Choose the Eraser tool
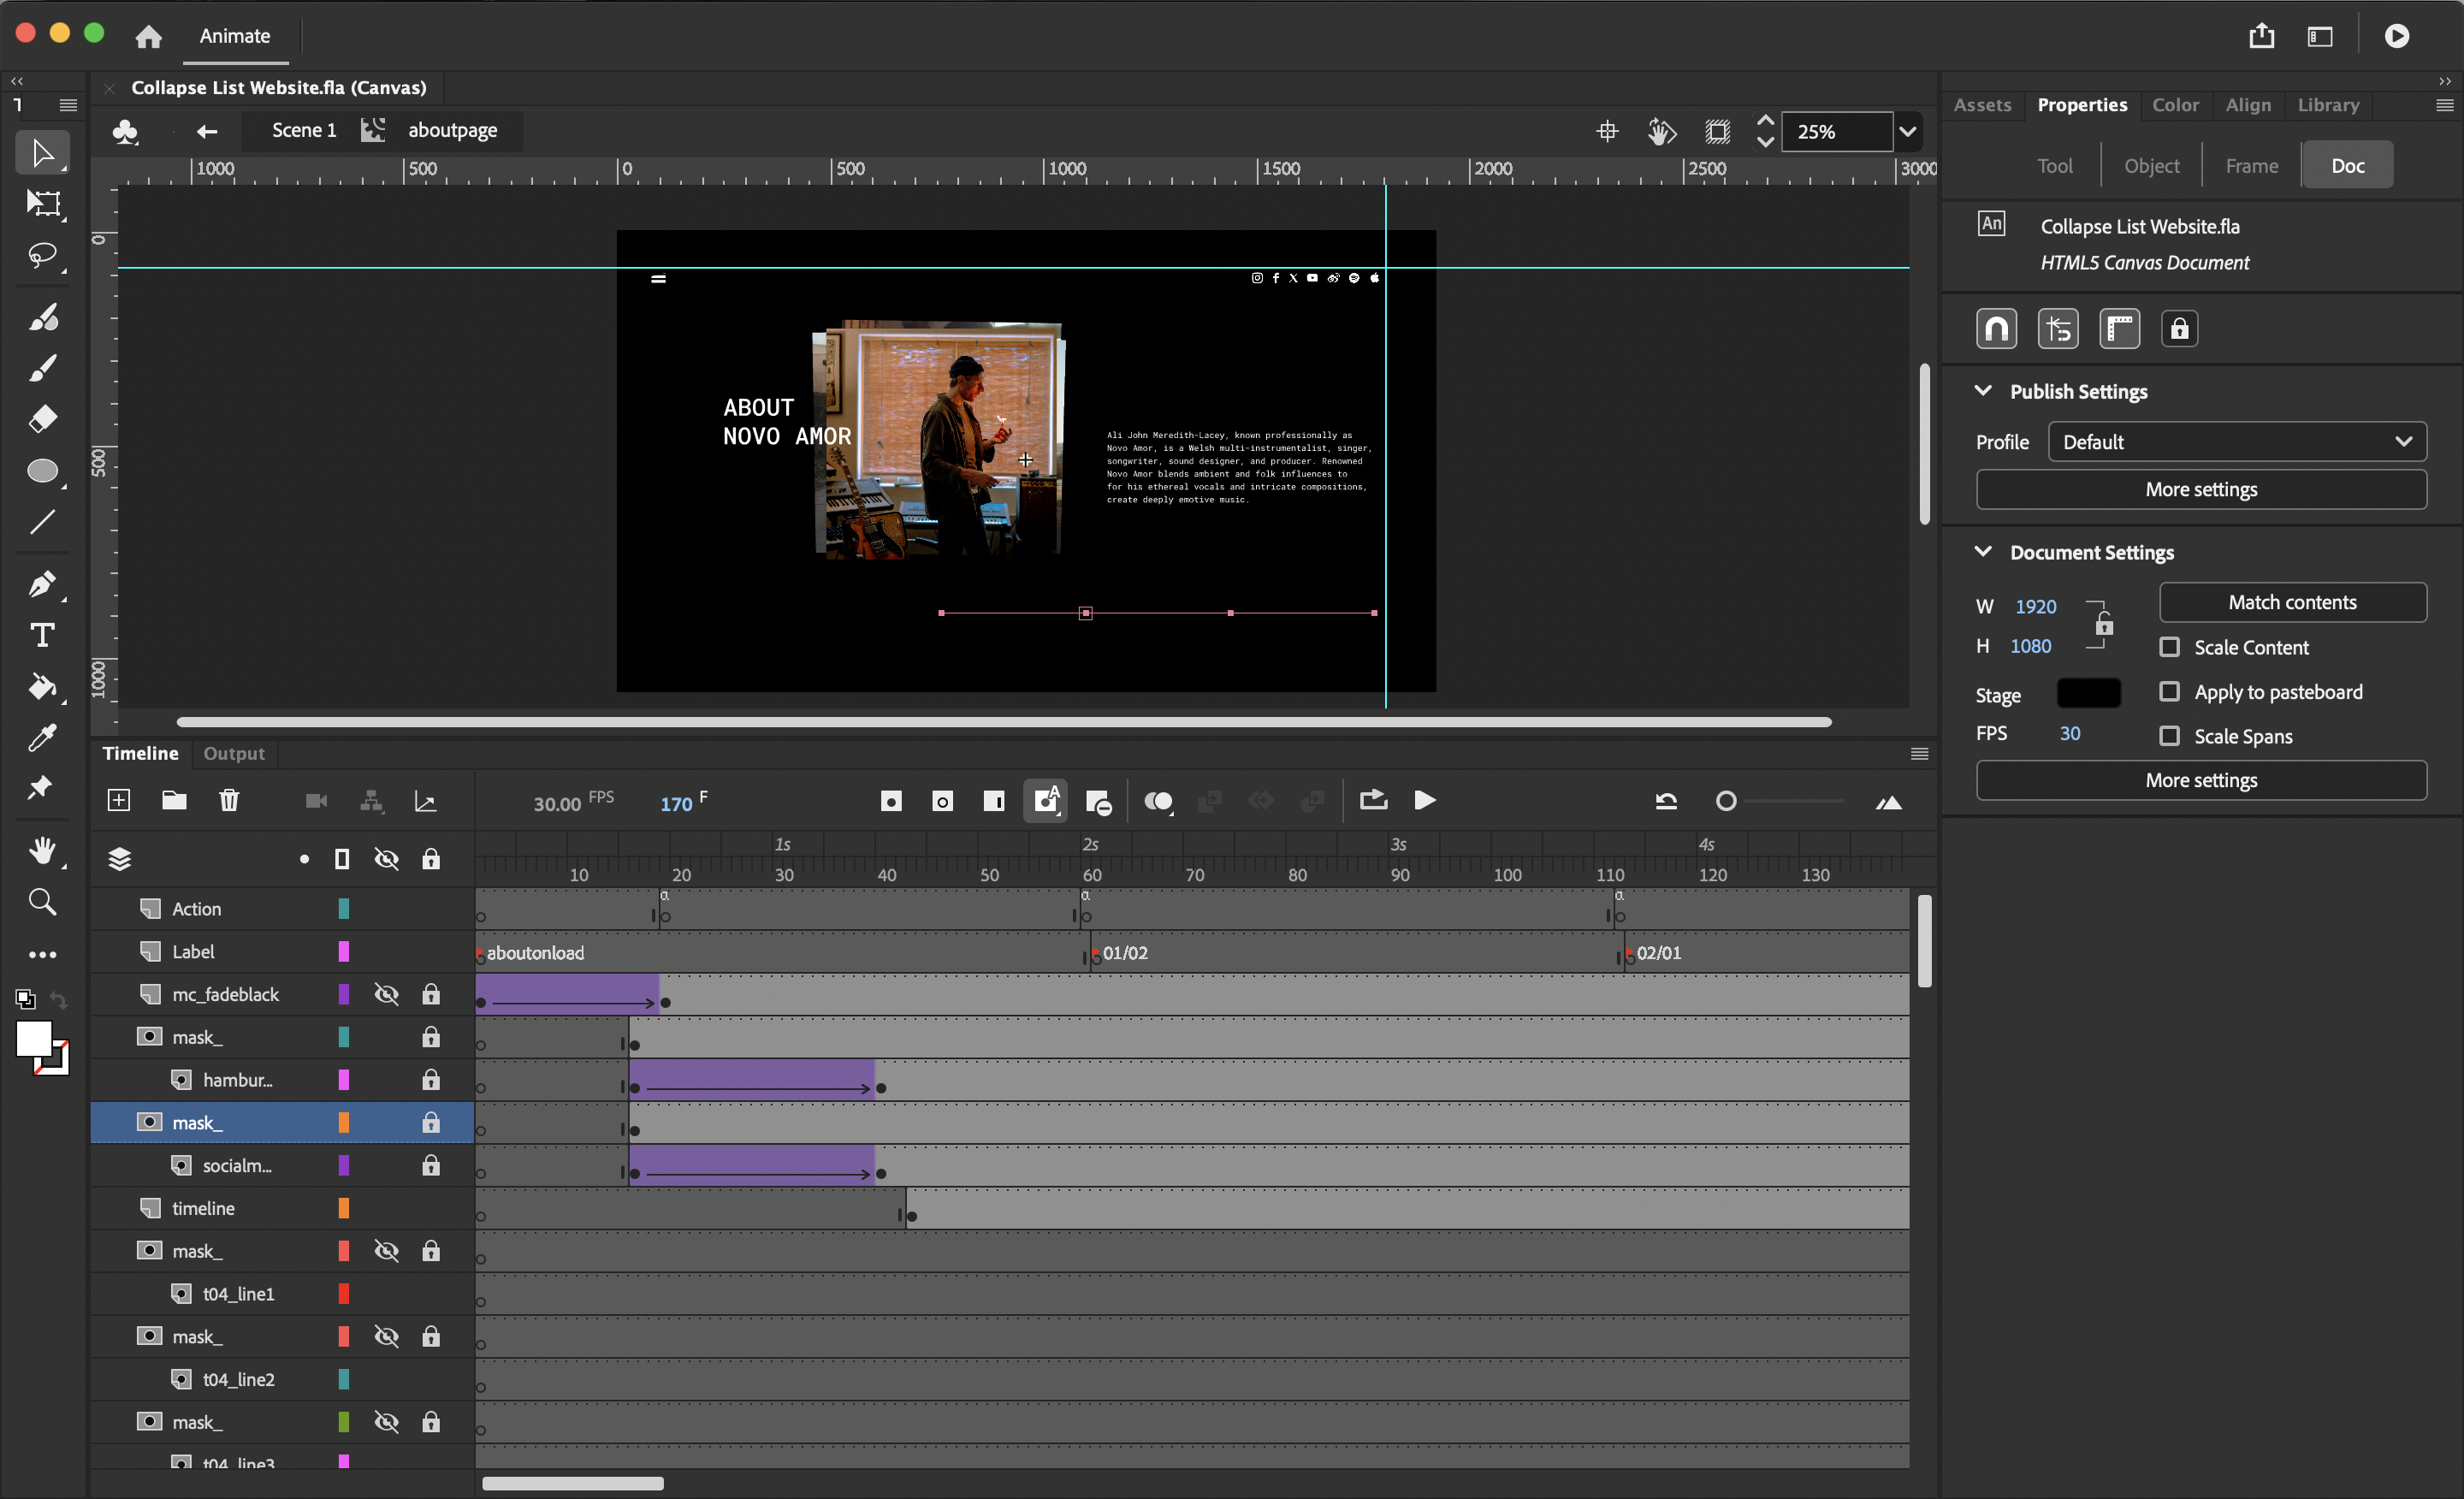Viewport: 2464px width, 1499px height. pos(43,418)
